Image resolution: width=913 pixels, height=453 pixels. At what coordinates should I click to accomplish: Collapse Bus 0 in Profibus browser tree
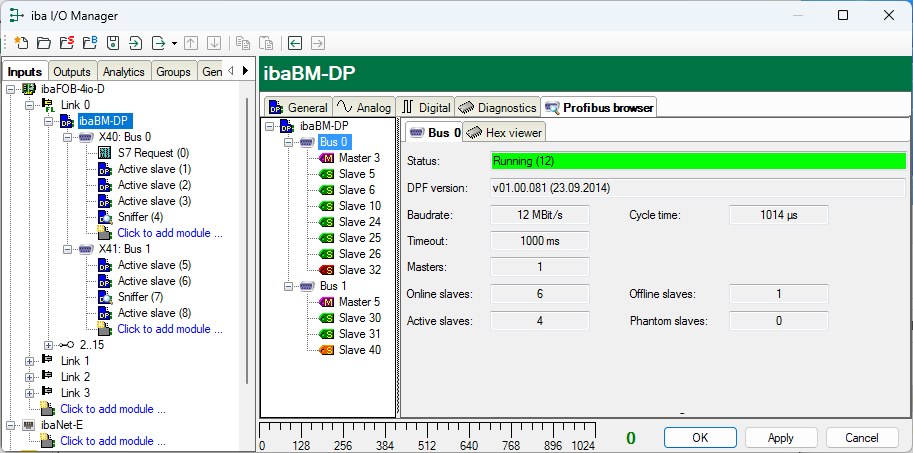(289, 142)
